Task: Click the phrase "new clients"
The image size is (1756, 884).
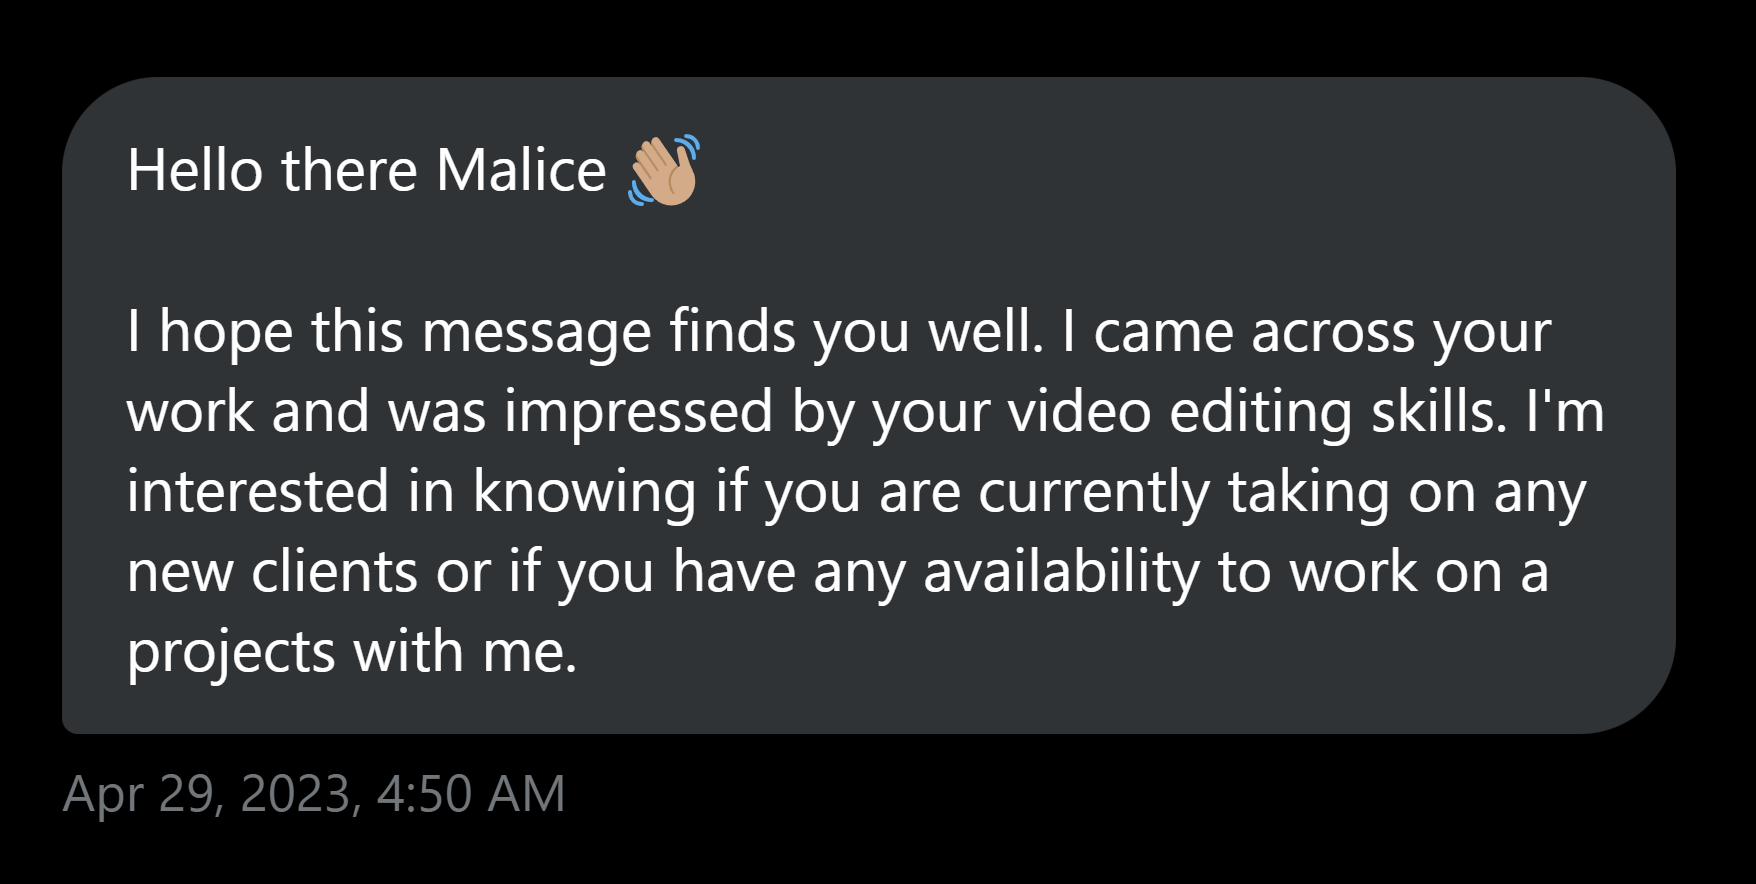Action: click(272, 572)
